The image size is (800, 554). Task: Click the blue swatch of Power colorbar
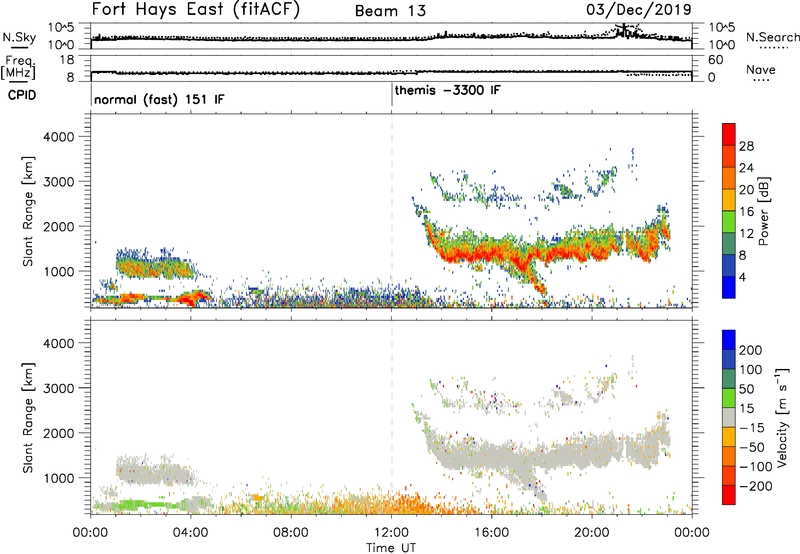(729, 287)
